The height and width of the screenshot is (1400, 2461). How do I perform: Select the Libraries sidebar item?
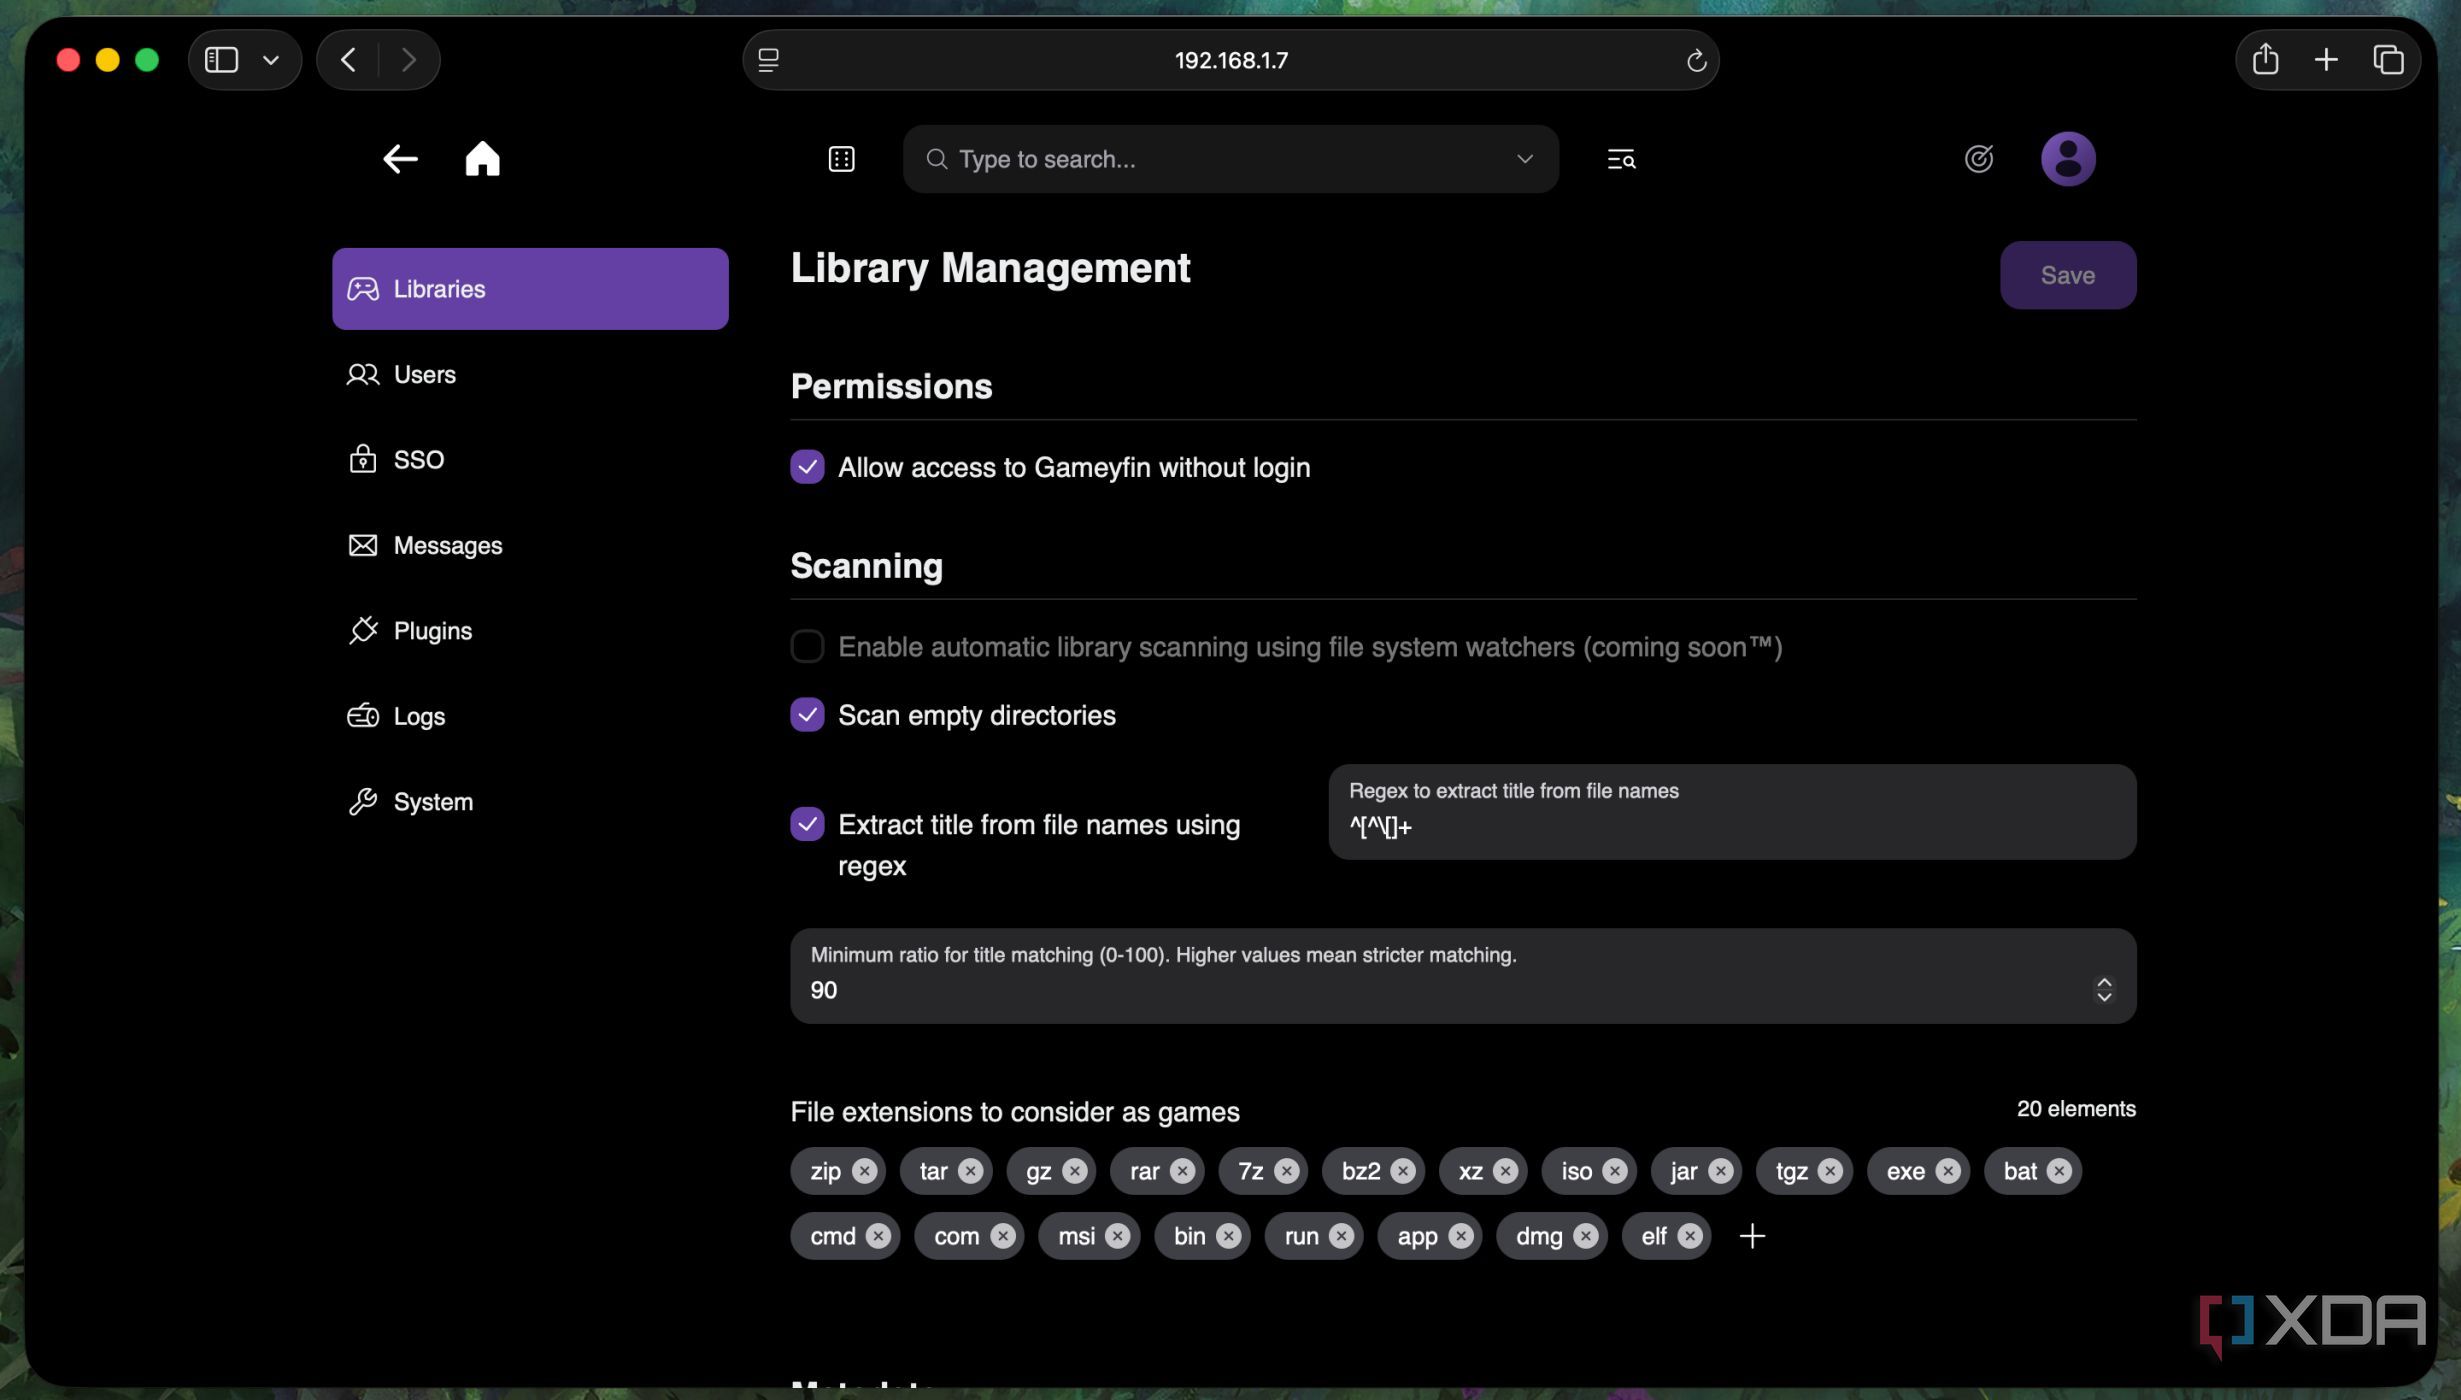530,289
